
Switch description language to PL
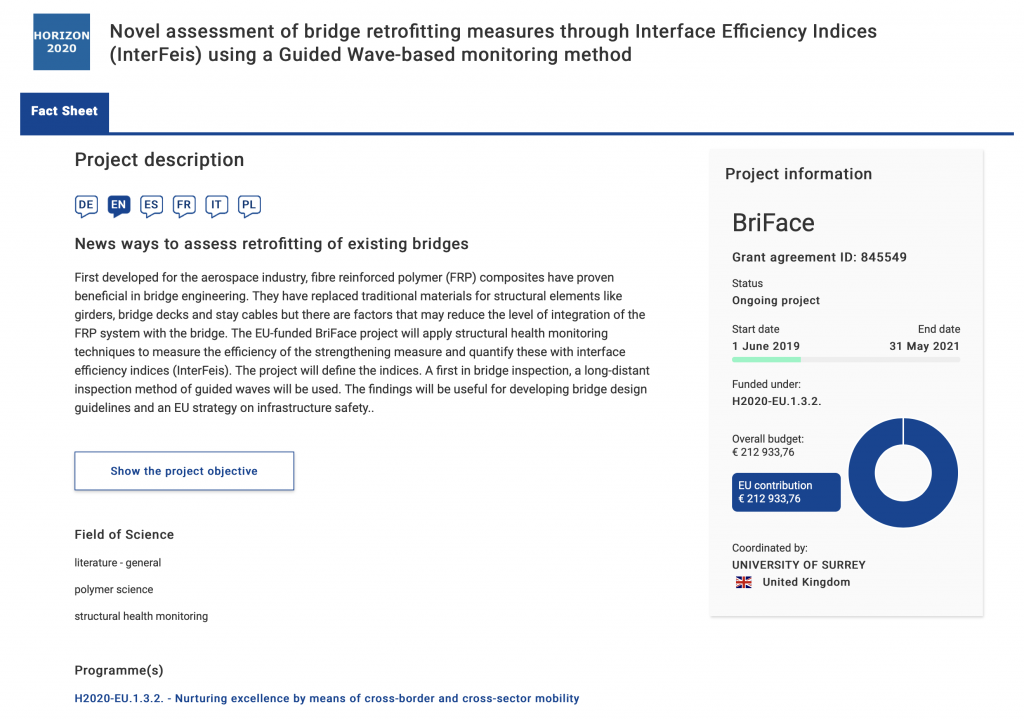coord(249,206)
